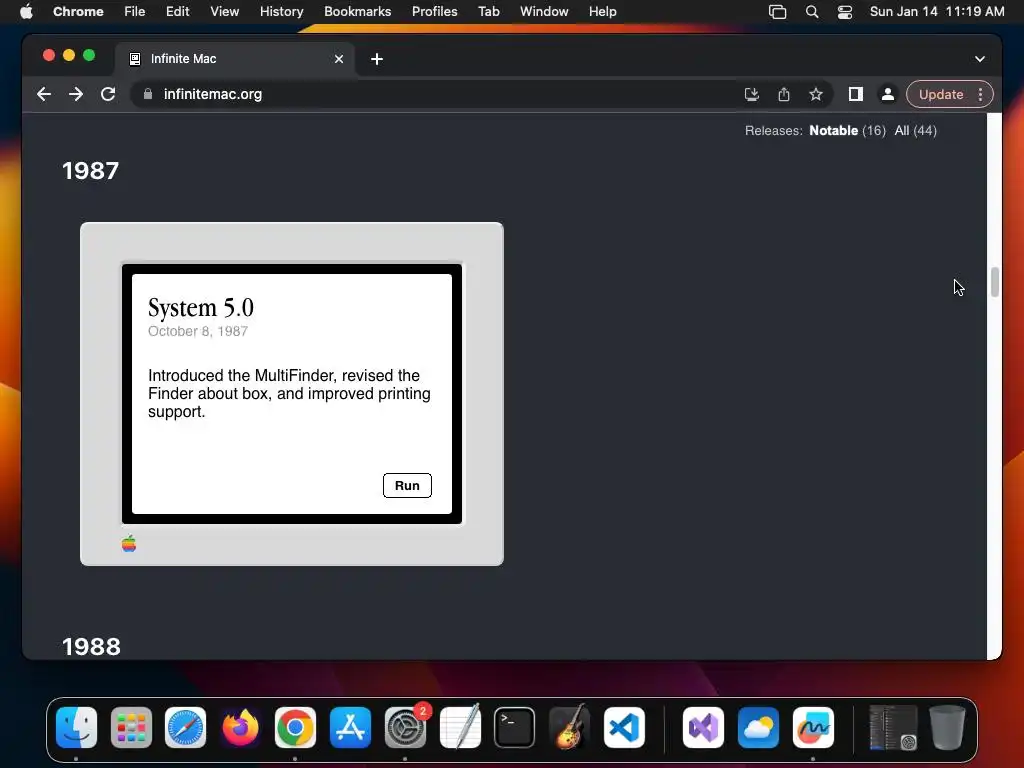Open the Bookmarks menu

point(357,12)
